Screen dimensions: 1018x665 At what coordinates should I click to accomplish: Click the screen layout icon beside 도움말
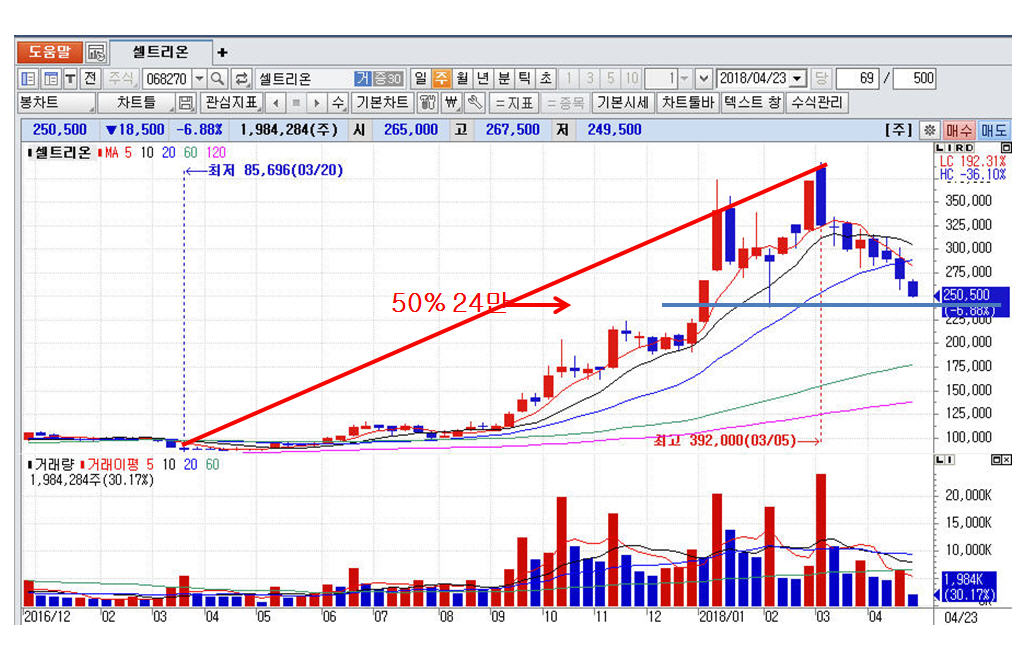95,52
